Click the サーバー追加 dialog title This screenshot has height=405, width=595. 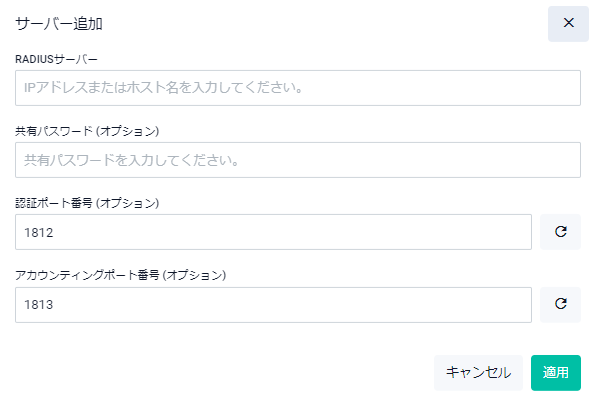[x=59, y=24]
